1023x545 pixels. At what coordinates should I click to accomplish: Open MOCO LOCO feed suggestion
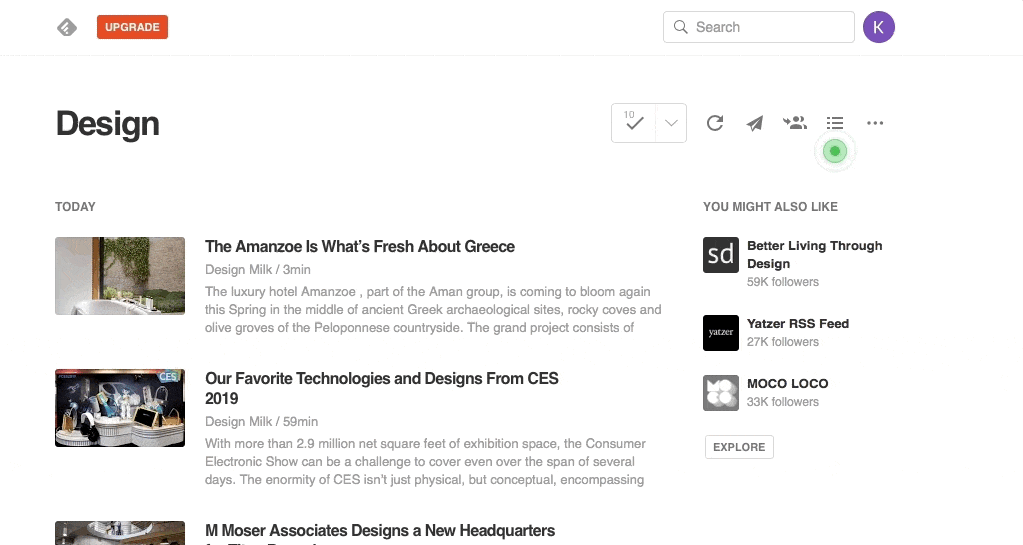787,384
